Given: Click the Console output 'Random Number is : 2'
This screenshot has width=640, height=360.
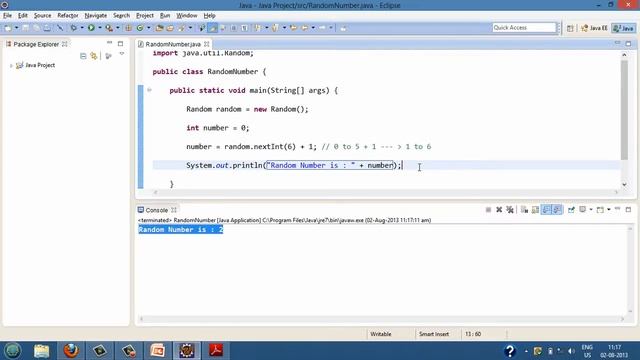Looking at the screenshot, I should [x=181, y=230].
